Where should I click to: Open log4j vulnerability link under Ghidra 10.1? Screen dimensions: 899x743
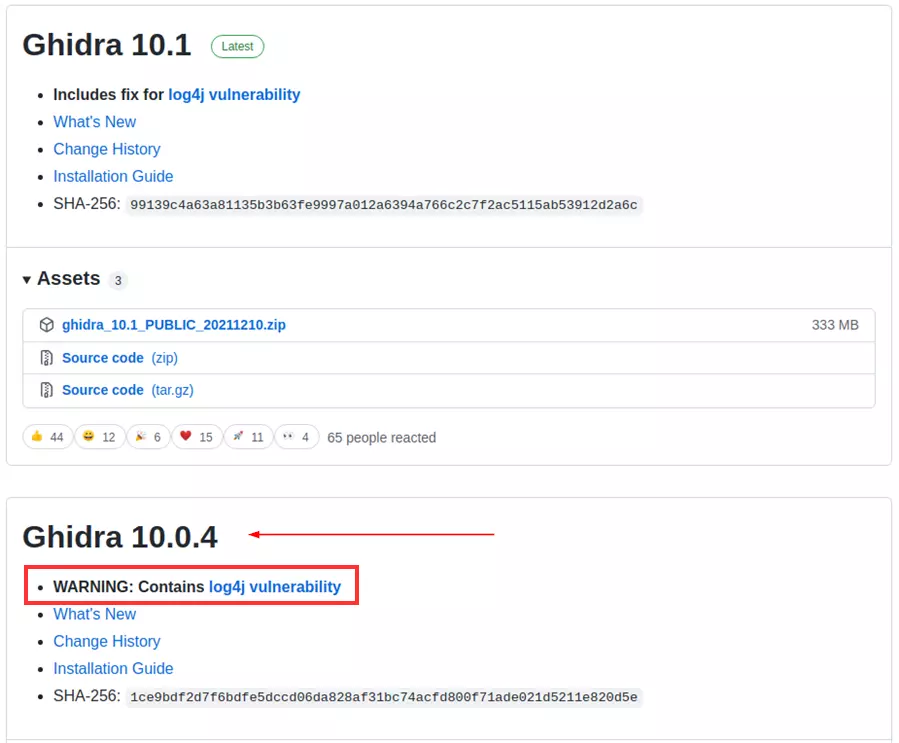[x=234, y=95]
